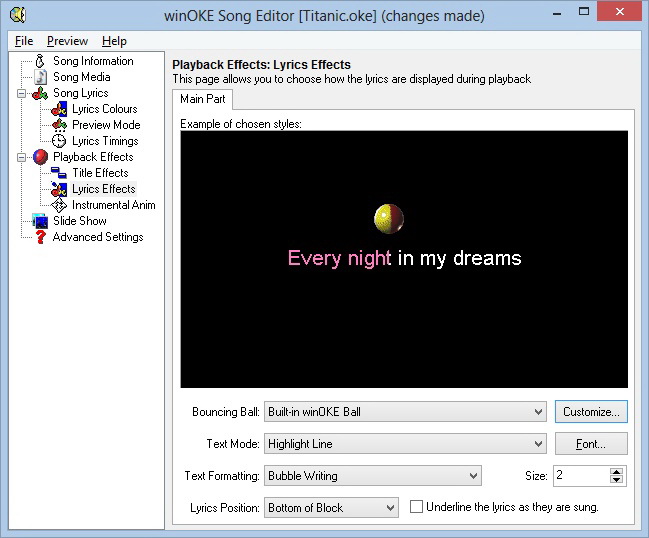Open the Text Formatting dropdown
Screen dimensions: 649x538
click(x=373, y=476)
